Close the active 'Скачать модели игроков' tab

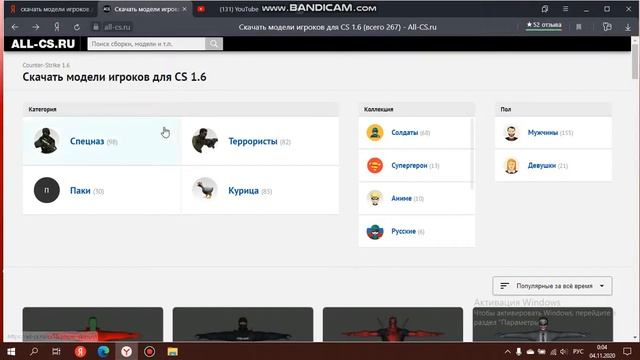click(x=184, y=9)
